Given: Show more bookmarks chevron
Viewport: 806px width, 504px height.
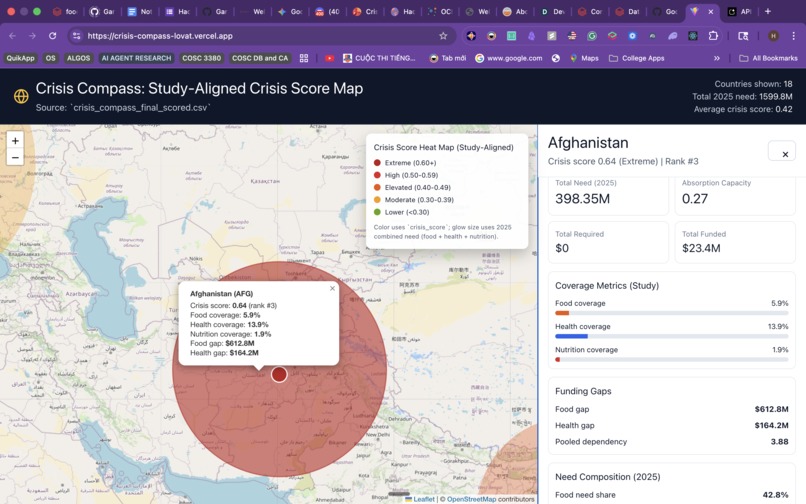Looking at the screenshot, I should pos(717,58).
